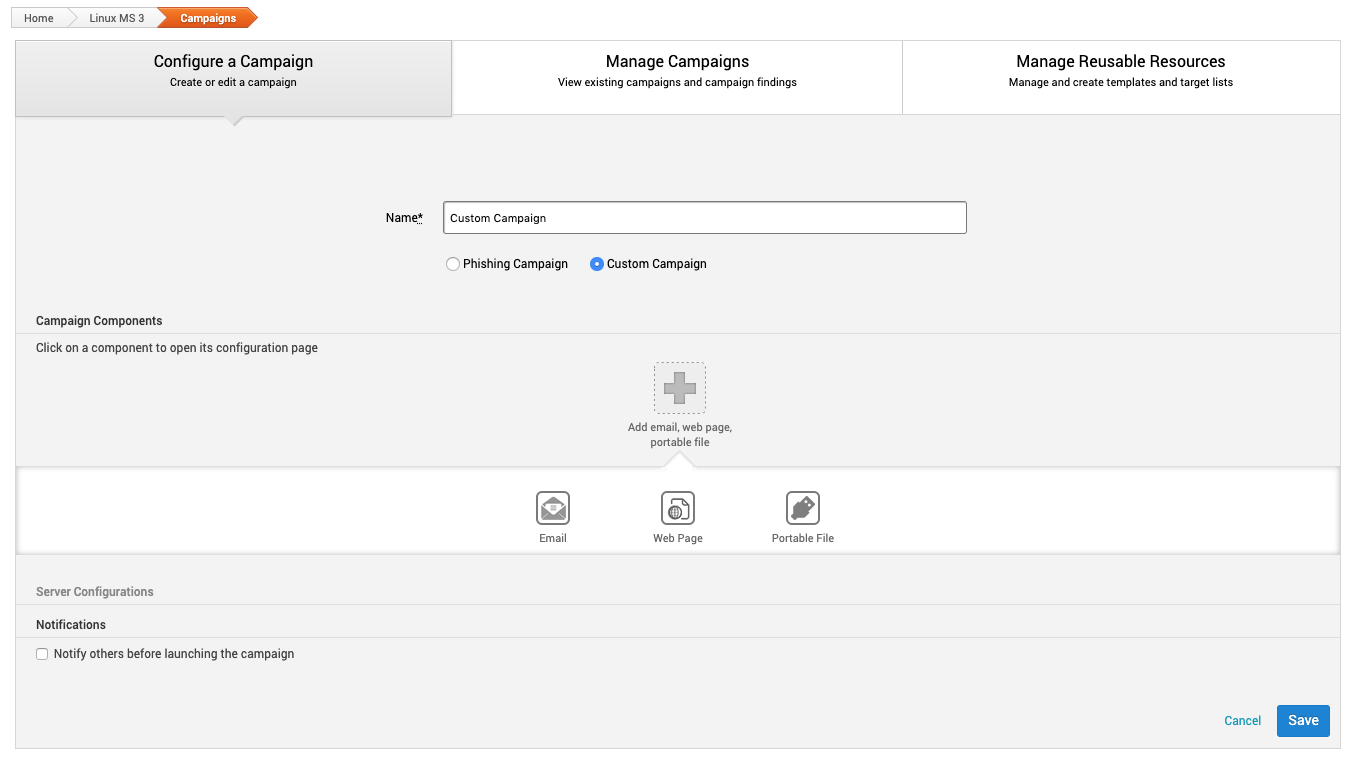The image size is (1349, 760).
Task: Click the orange Campaigns breadcrumb
Action: coord(208,18)
